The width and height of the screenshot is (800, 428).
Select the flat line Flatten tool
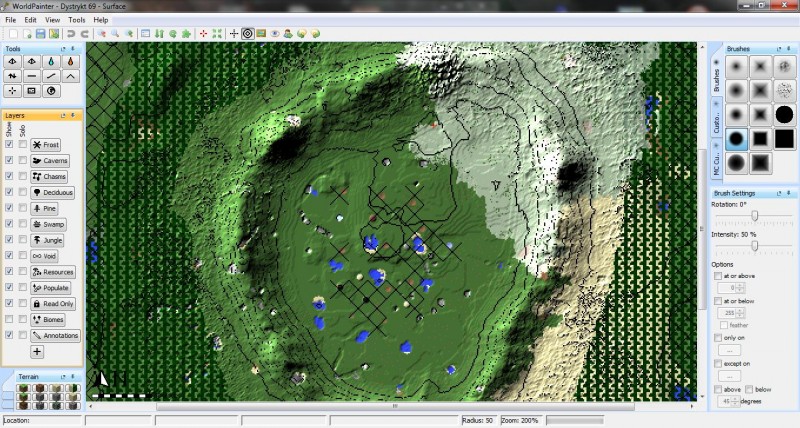(x=32, y=77)
